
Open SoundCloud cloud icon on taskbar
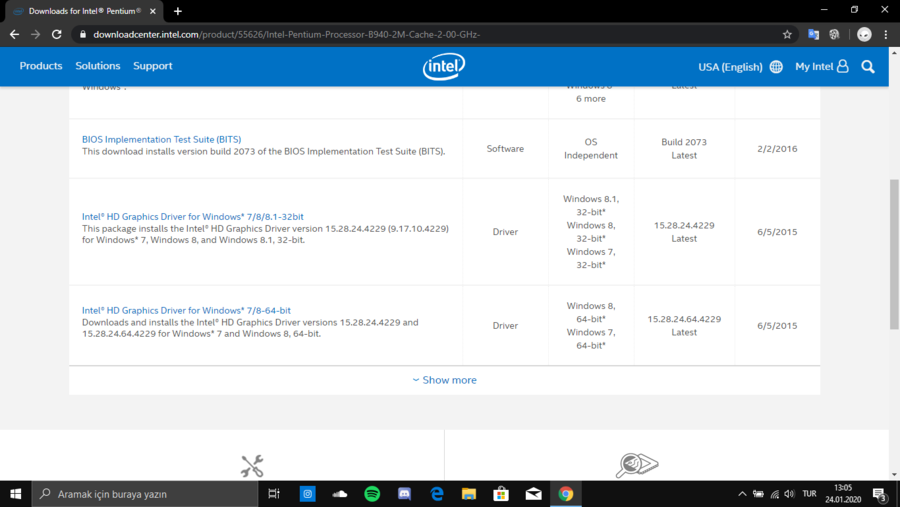tap(340, 494)
